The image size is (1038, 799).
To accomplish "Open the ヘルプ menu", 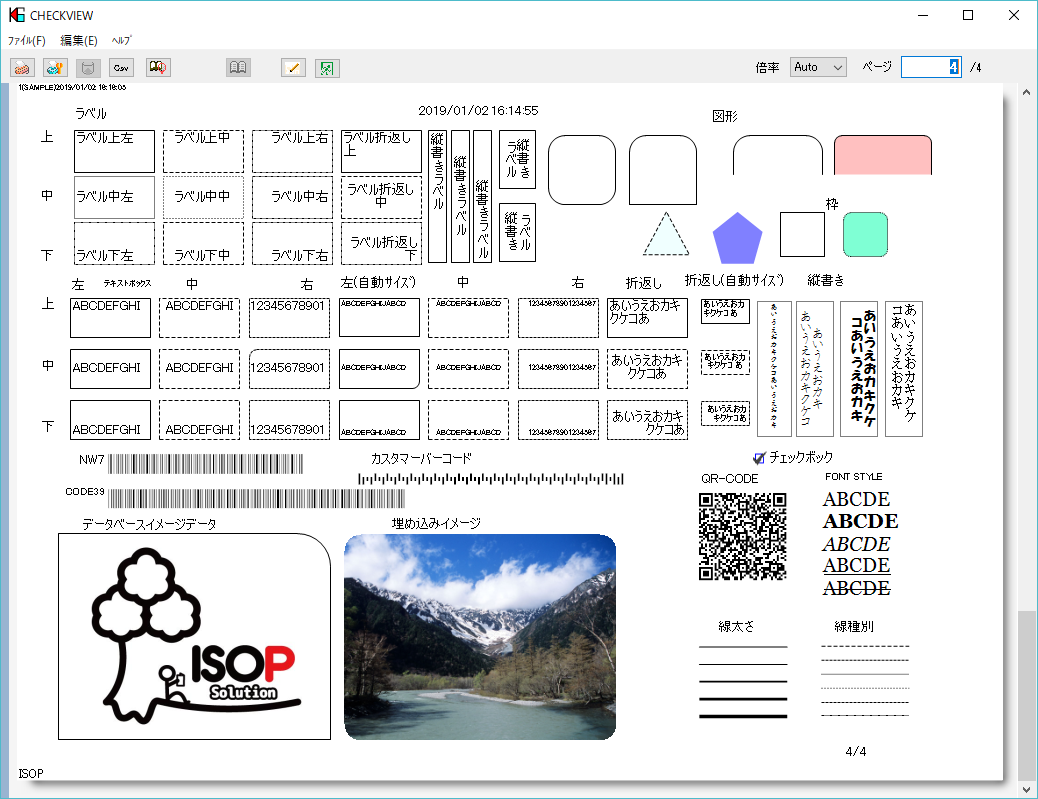I will click(121, 40).
